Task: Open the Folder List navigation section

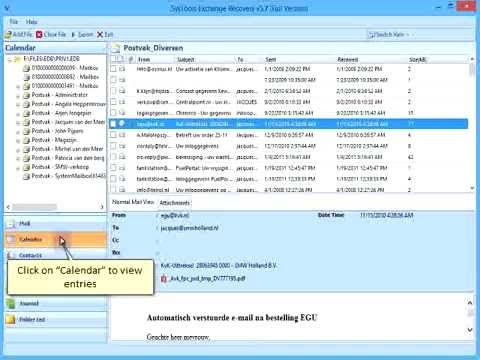Action: [x=56, y=319]
